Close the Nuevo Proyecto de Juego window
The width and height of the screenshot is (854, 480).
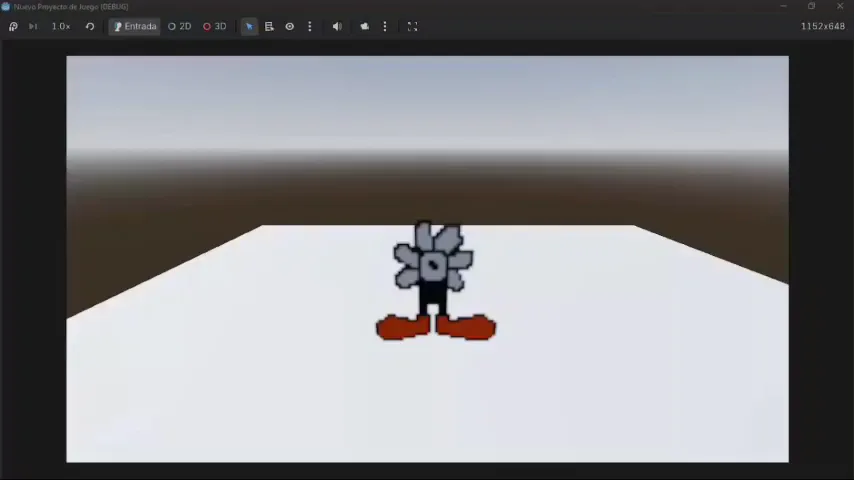coord(840,6)
